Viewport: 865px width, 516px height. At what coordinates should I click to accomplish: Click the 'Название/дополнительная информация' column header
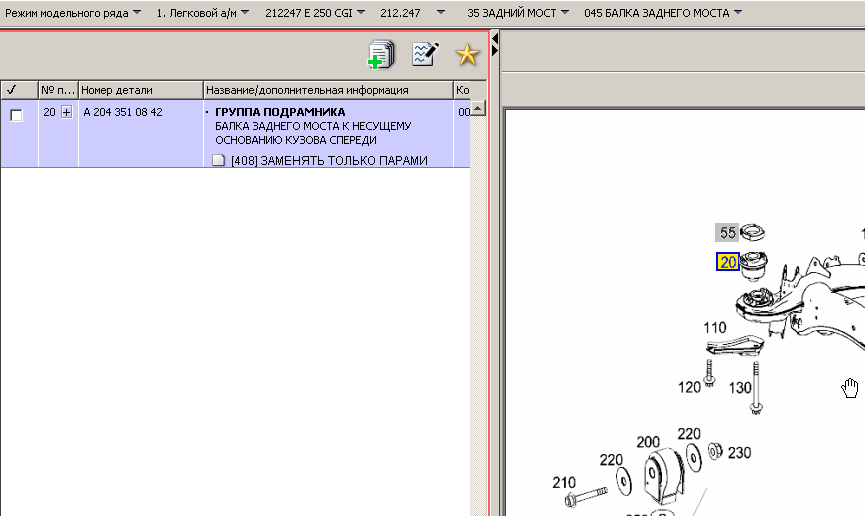pyautogui.click(x=328, y=90)
